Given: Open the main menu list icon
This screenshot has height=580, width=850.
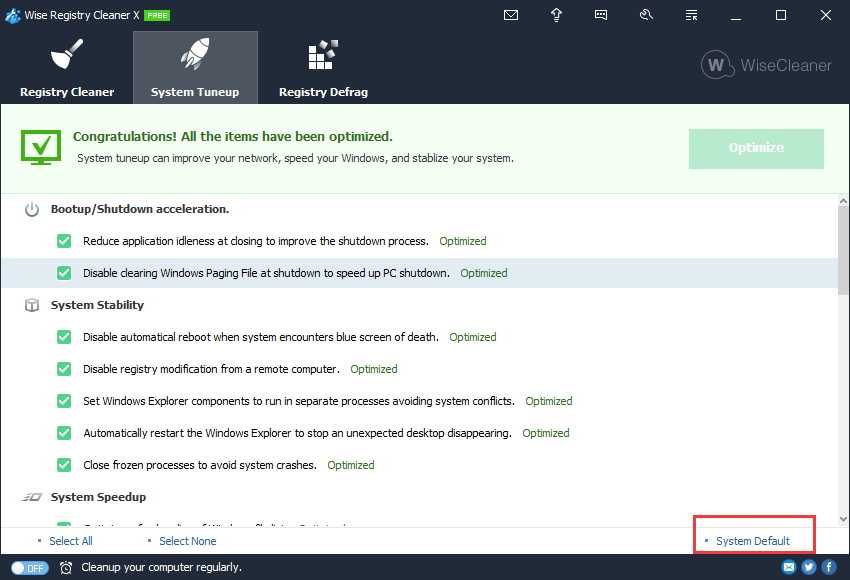Looking at the screenshot, I should click(x=691, y=15).
